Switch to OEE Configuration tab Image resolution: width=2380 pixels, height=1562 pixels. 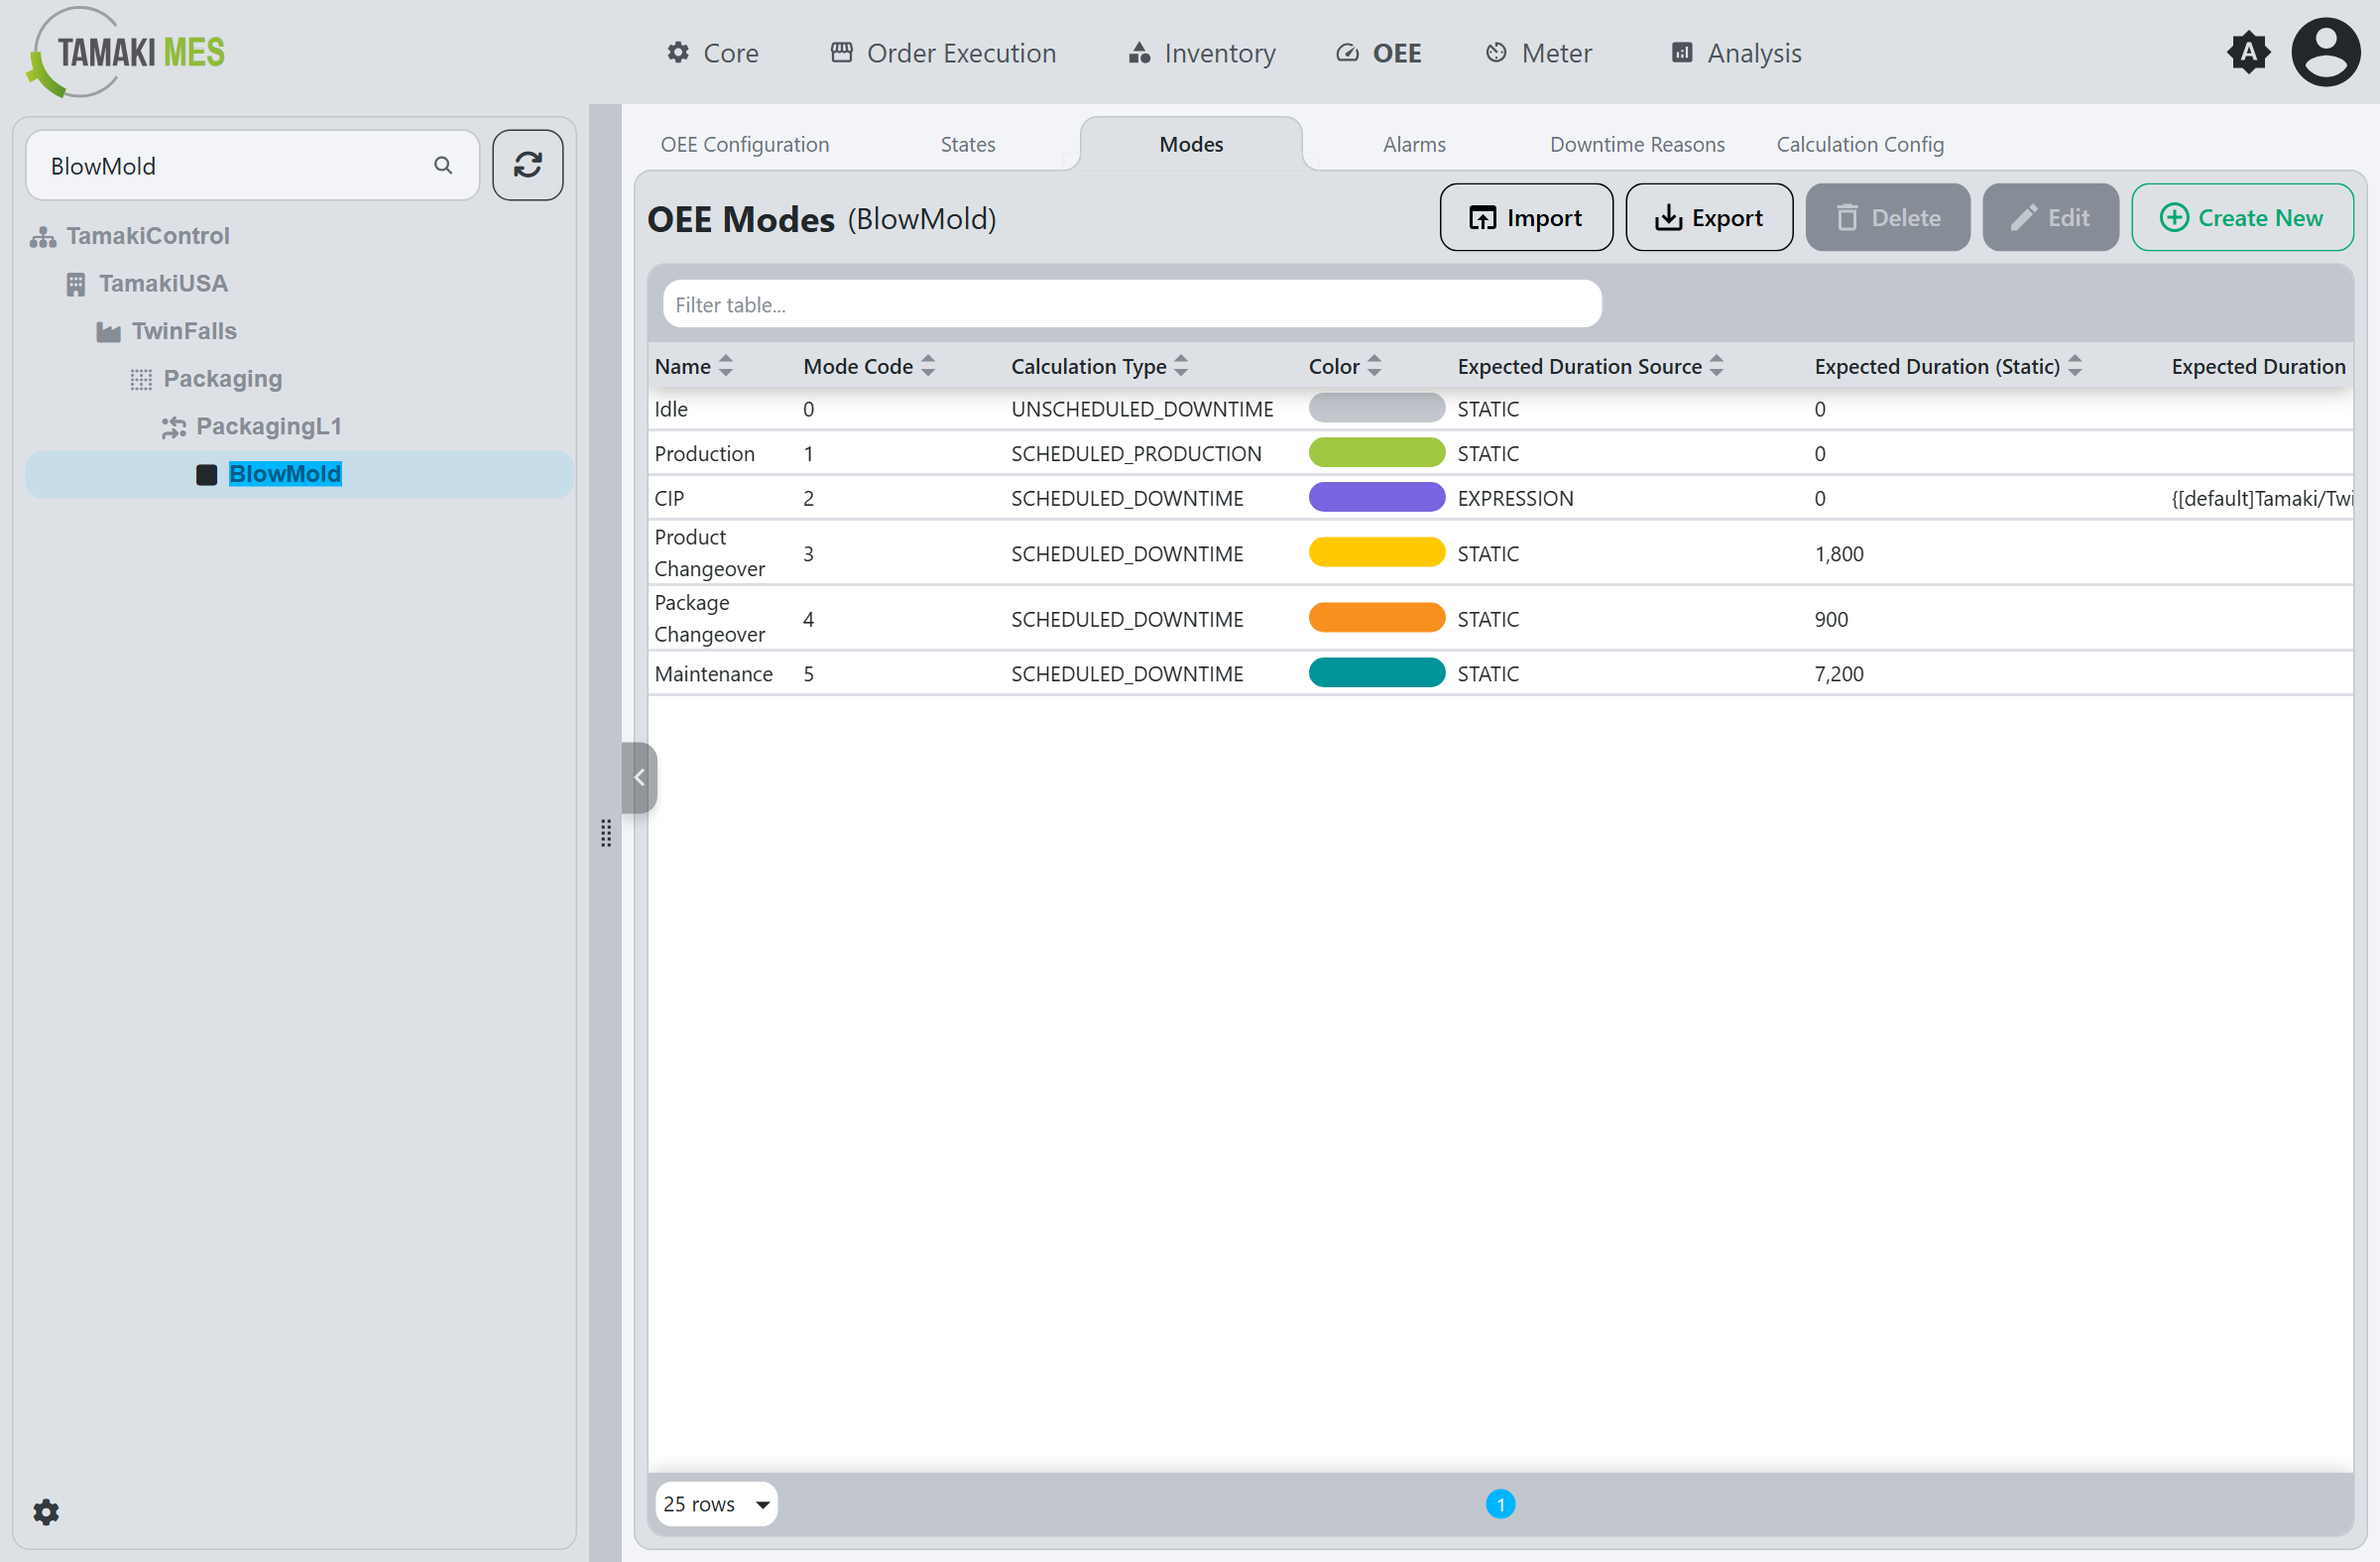point(745,144)
